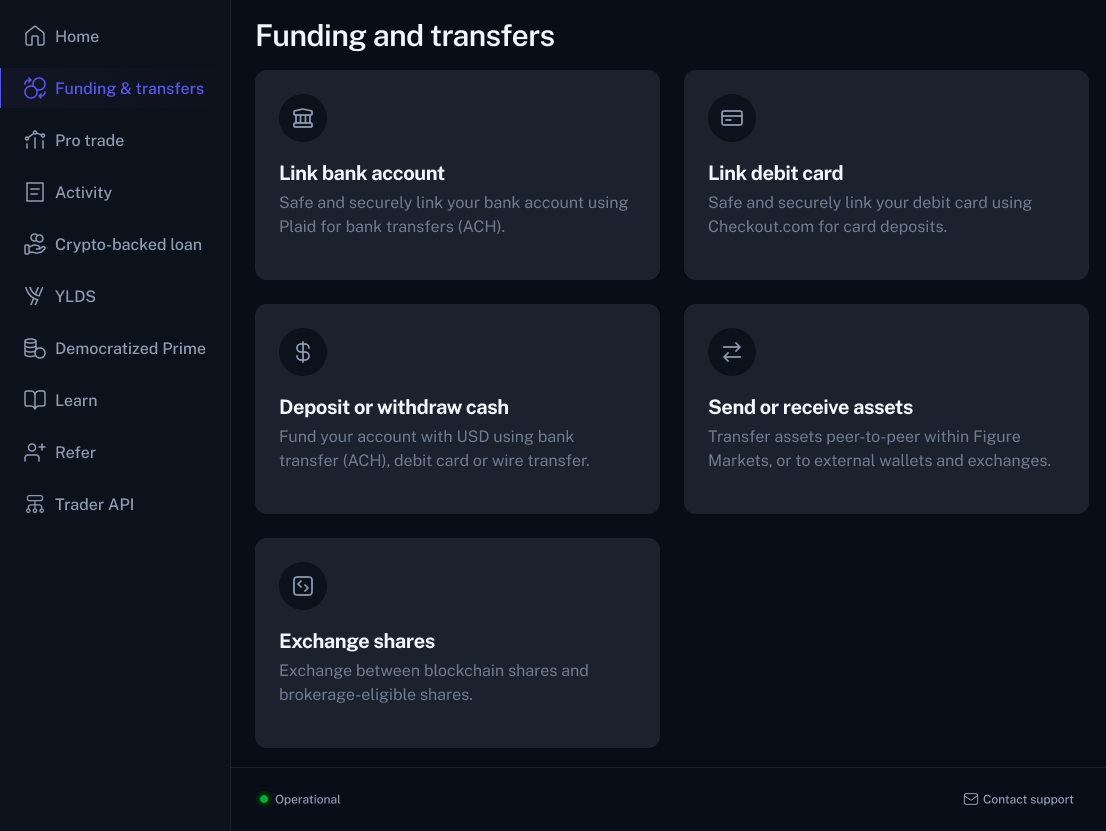Click the debit card icon
1106x831 pixels.
731,118
